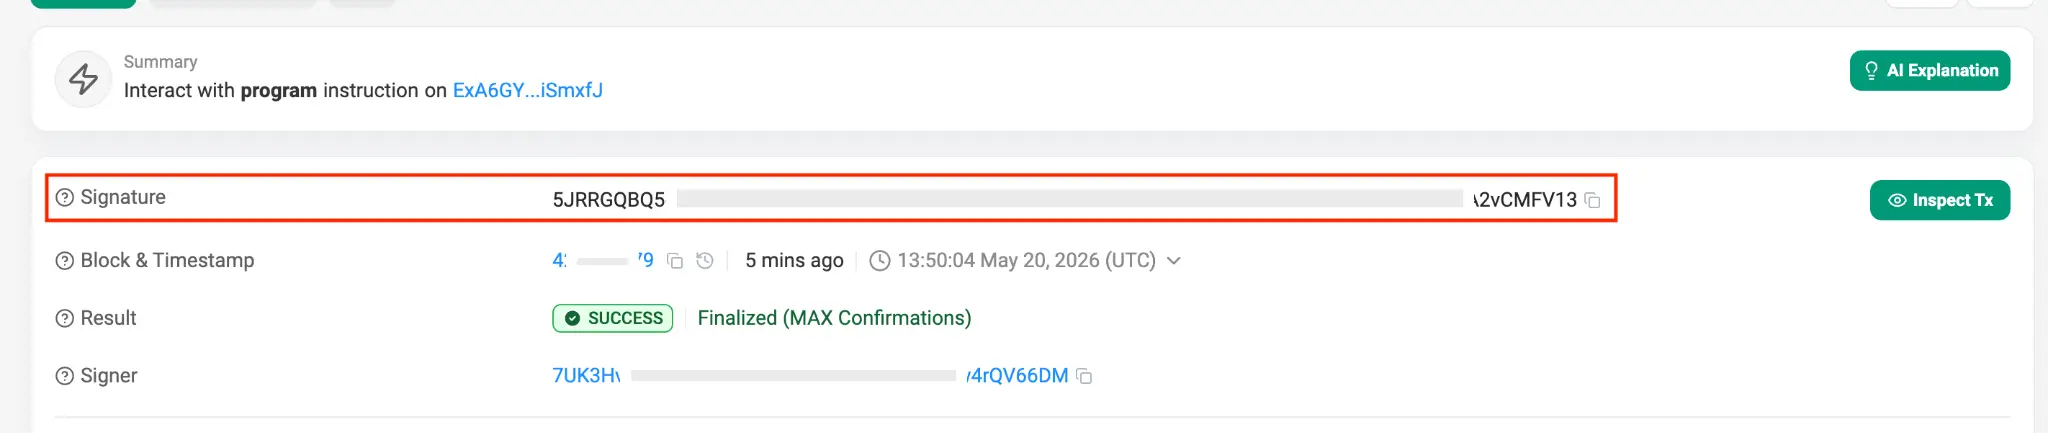Copy the block number
The height and width of the screenshot is (433, 2048).
coord(675,261)
